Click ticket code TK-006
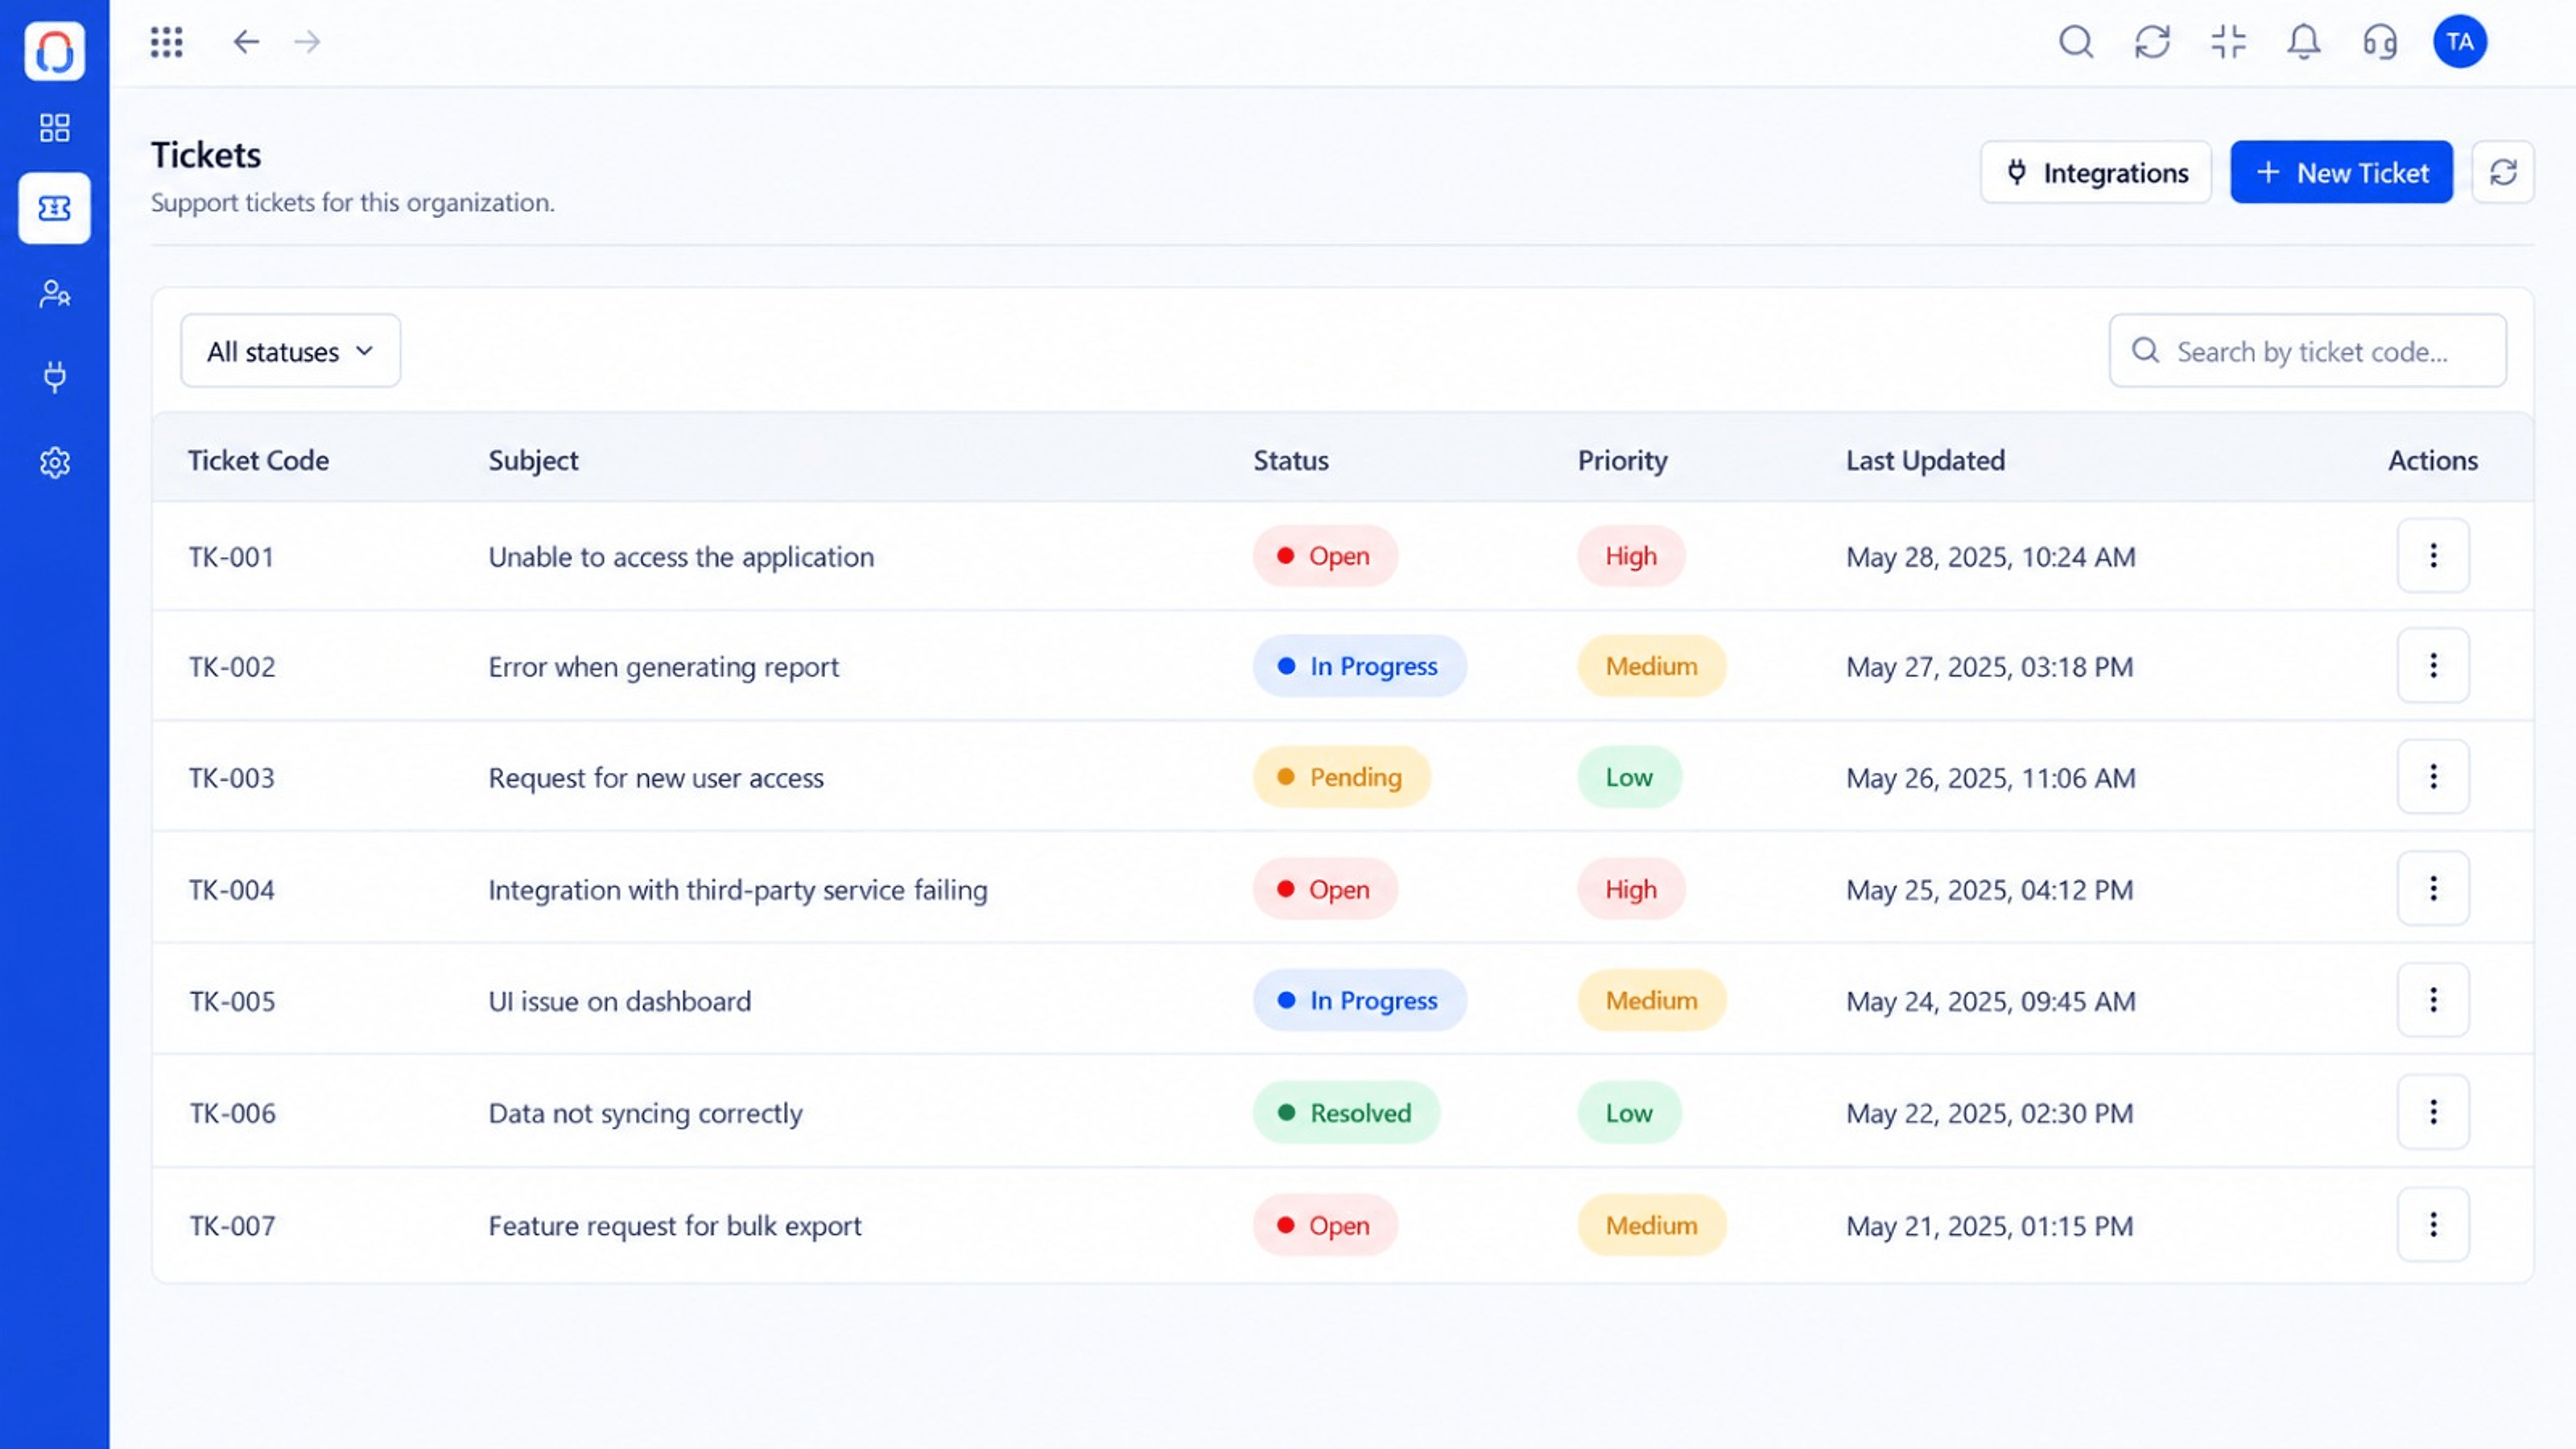 (232, 1113)
